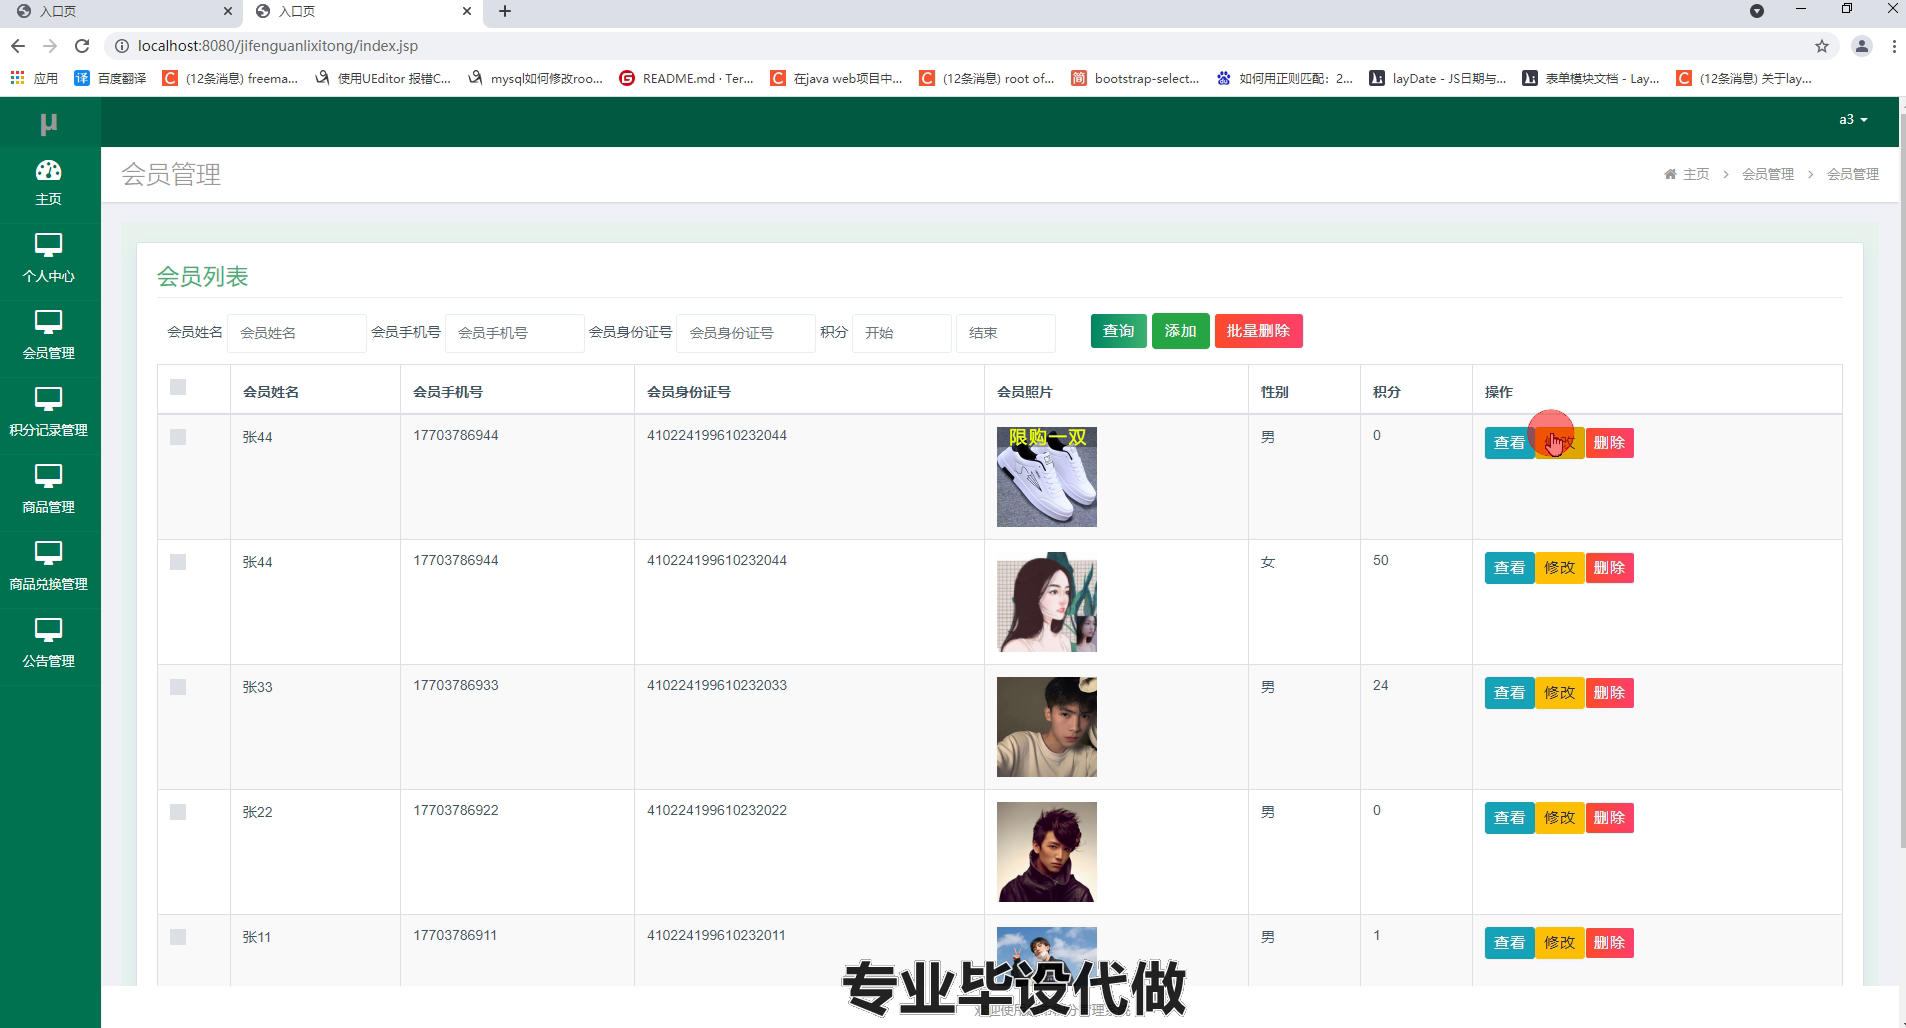Screen dimensions: 1906x1028
Task: Check the 张33 row checkbox
Action: [x=178, y=687]
